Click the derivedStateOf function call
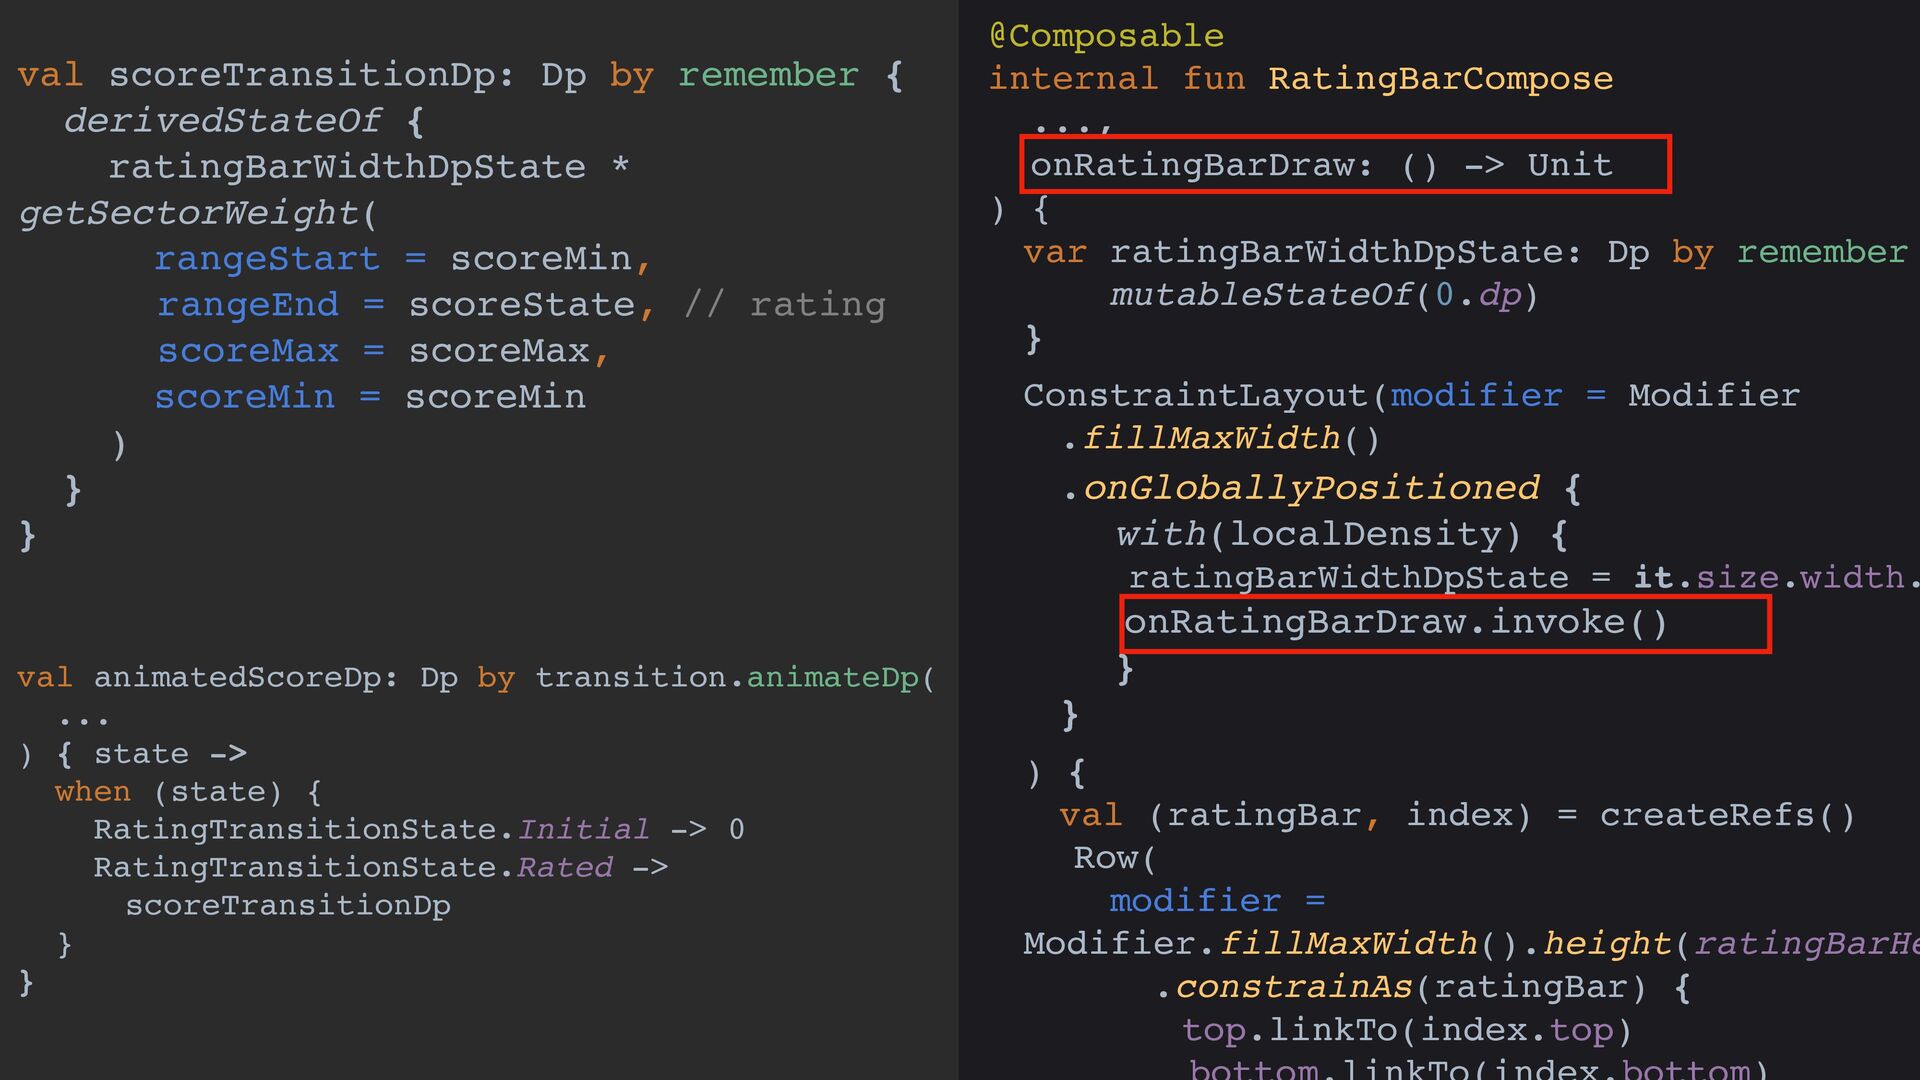 click(x=222, y=121)
